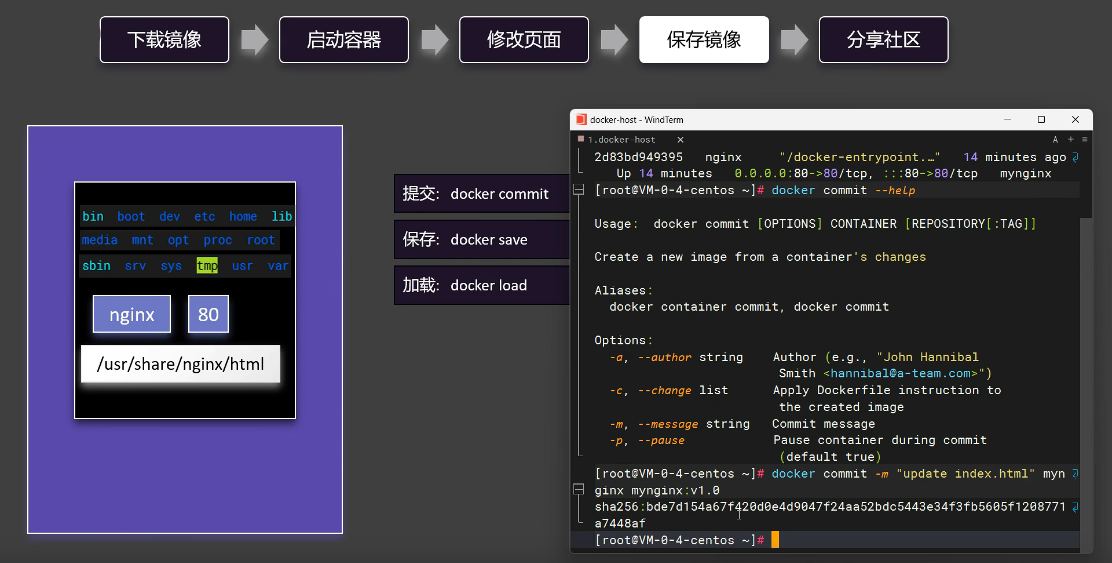Add a new session with plus icon
Viewport: 1112px width, 563px height.
coord(1070,140)
